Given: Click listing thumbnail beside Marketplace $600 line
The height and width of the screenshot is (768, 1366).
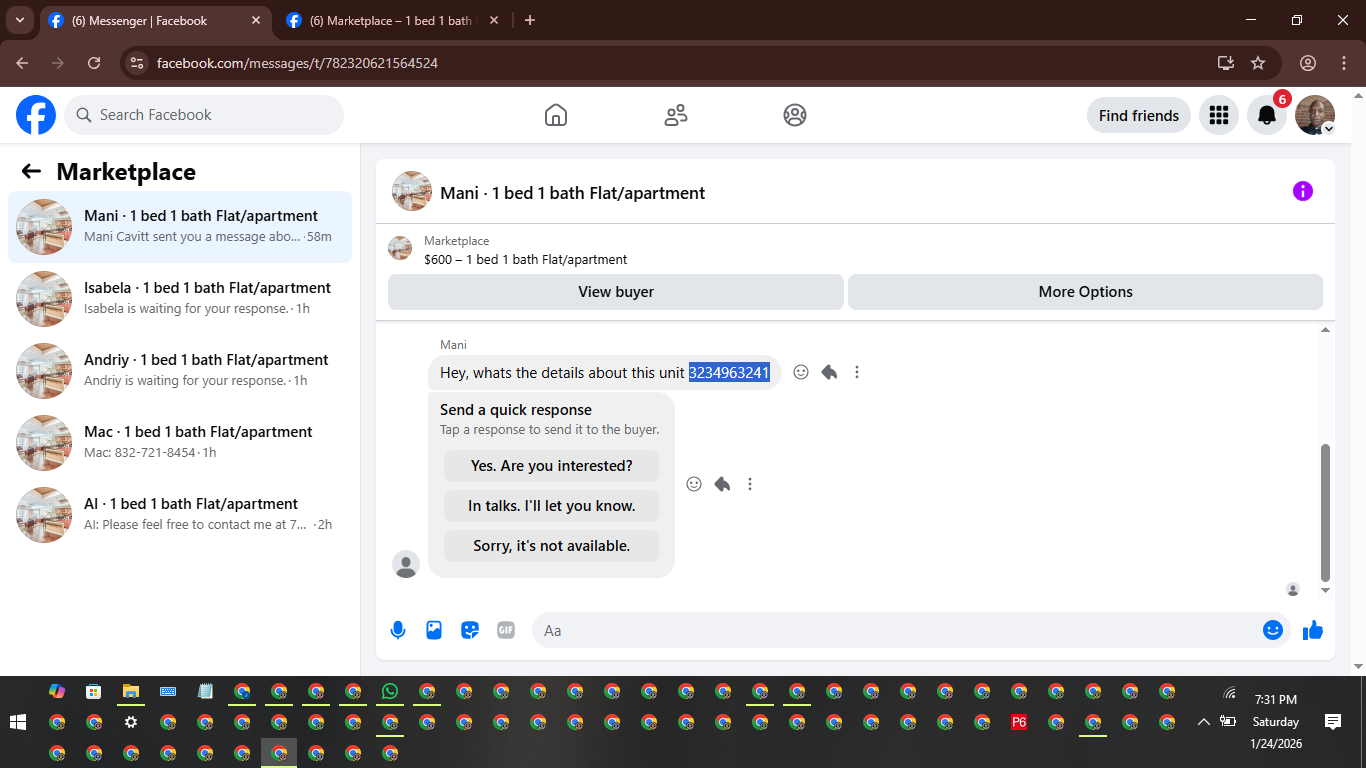Looking at the screenshot, I should [x=400, y=248].
